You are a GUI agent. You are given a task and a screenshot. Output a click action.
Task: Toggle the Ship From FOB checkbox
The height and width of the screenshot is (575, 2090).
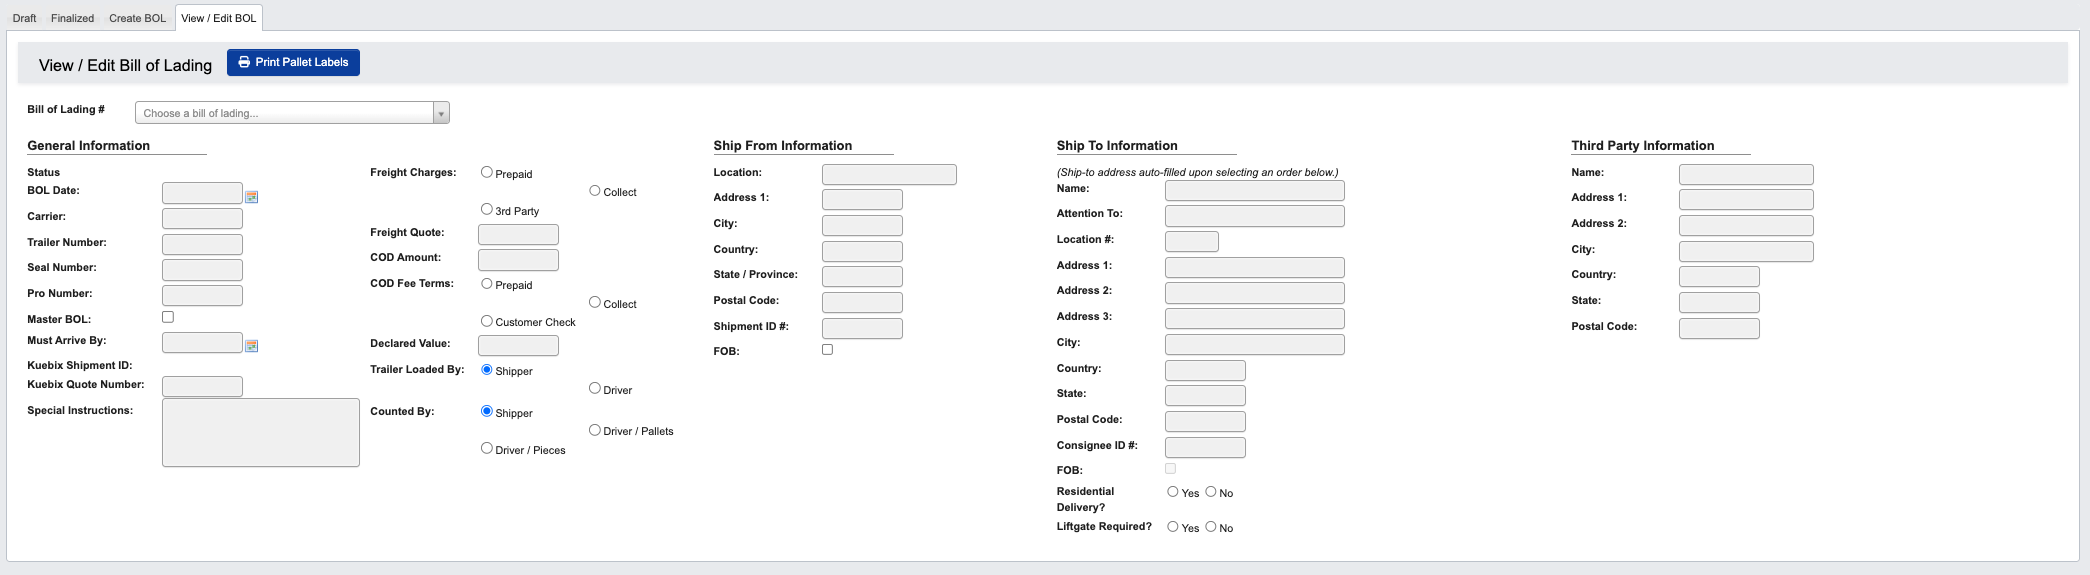(827, 349)
